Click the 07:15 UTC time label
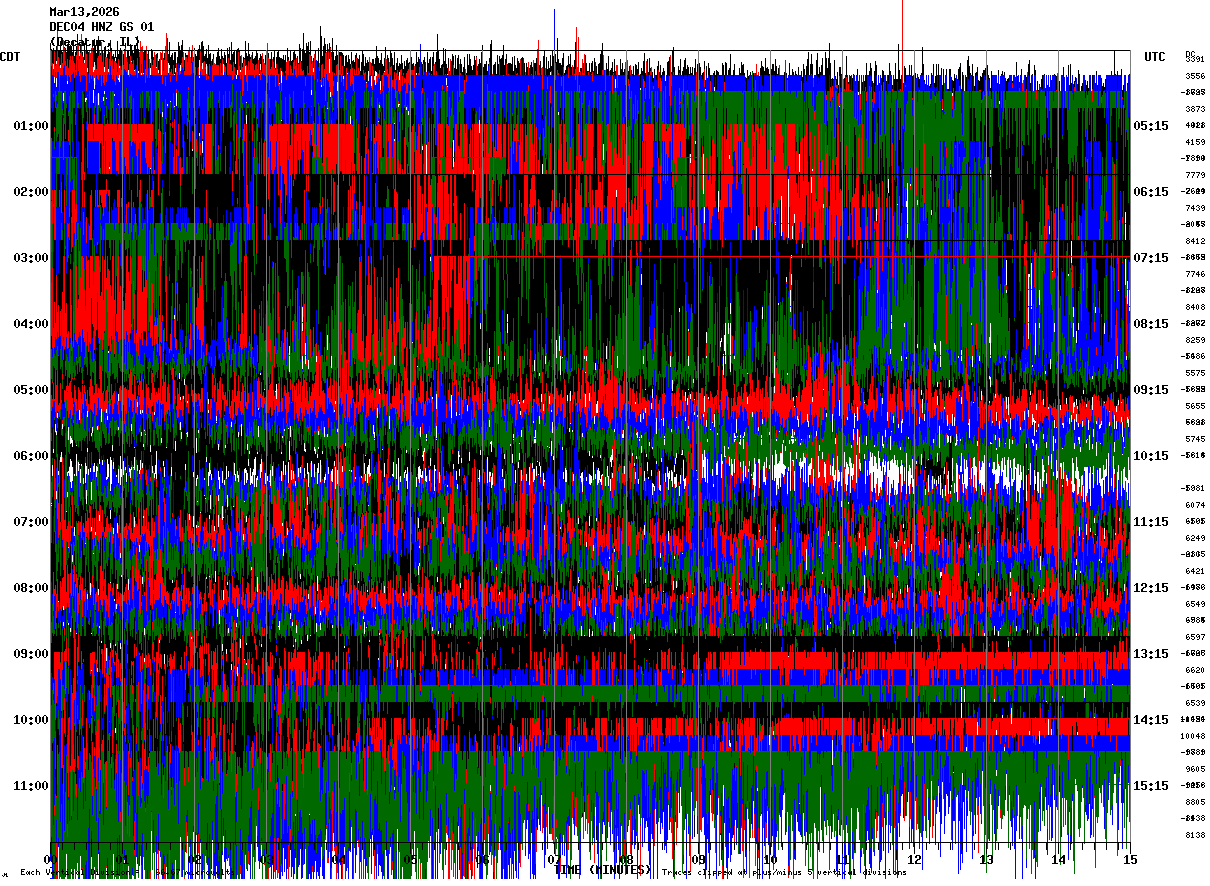 pyautogui.click(x=1151, y=258)
